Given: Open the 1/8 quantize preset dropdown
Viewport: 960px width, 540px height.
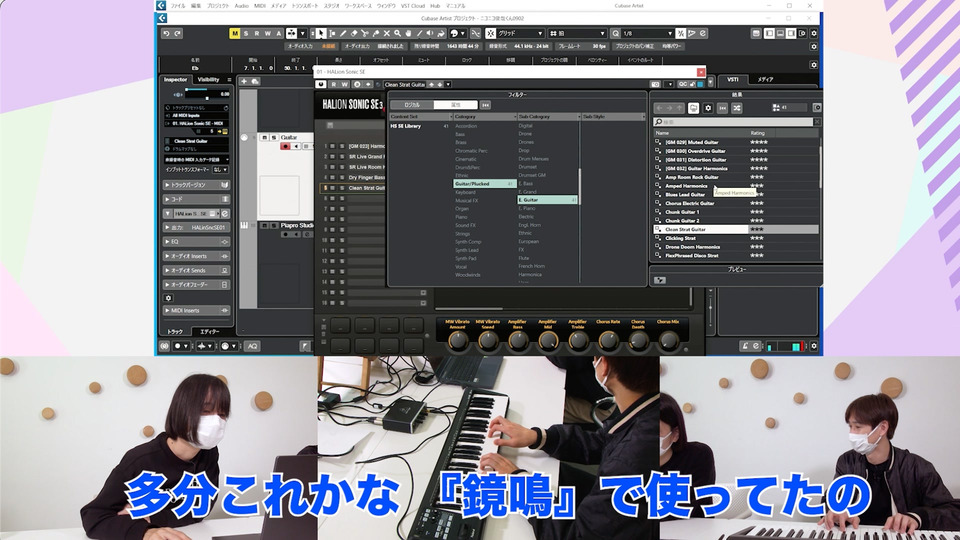Looking at the screenshot, I should pyautogui.click(x=647, y=33).
